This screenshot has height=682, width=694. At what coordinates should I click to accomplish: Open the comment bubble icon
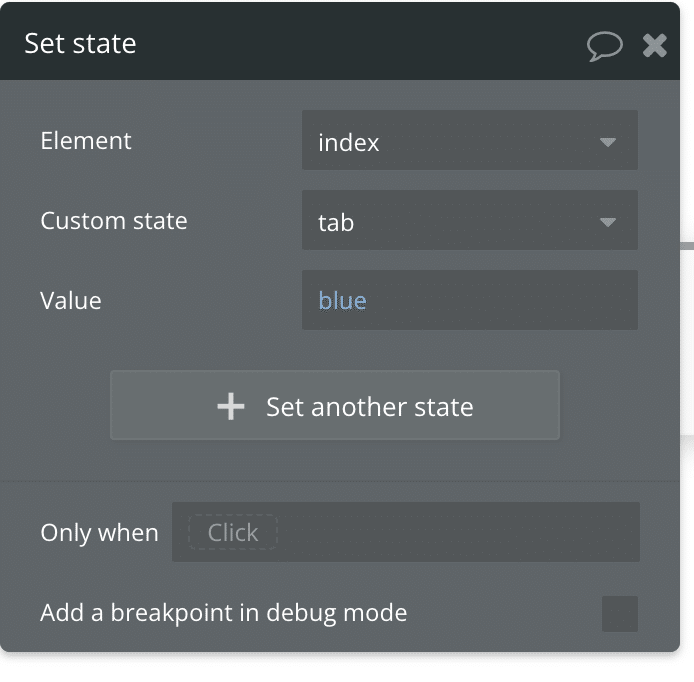click(x=605, y=46)
